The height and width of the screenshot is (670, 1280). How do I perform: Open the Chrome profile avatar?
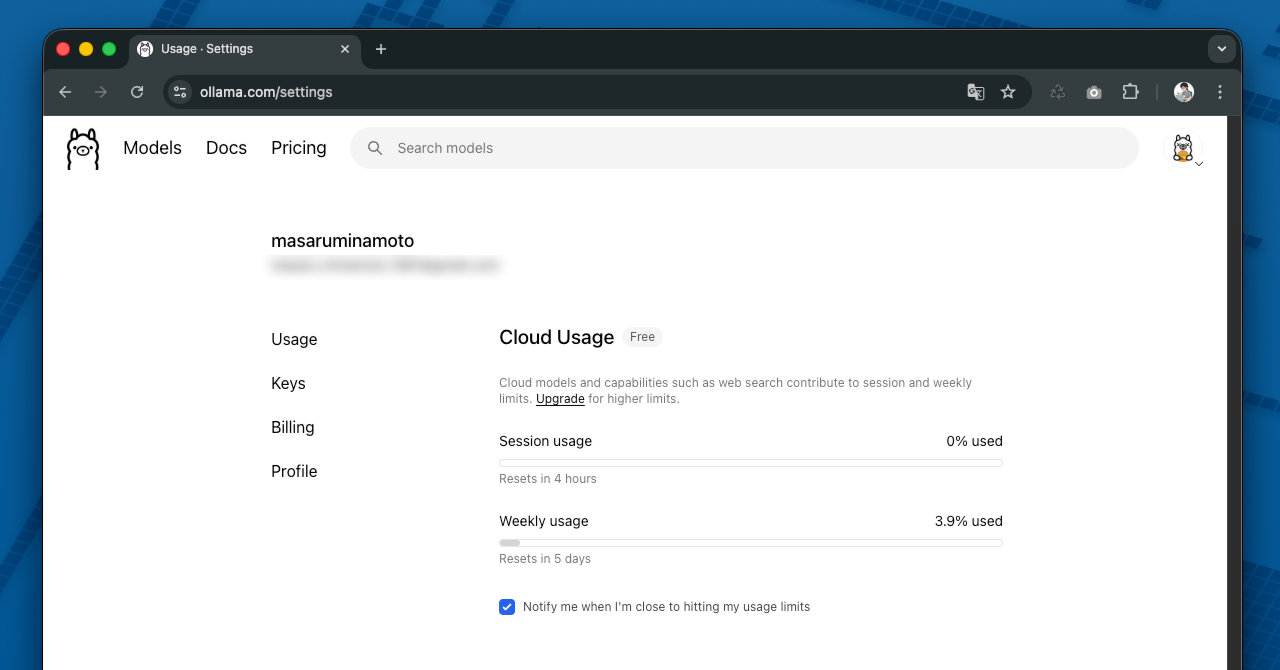[1184, 92]
